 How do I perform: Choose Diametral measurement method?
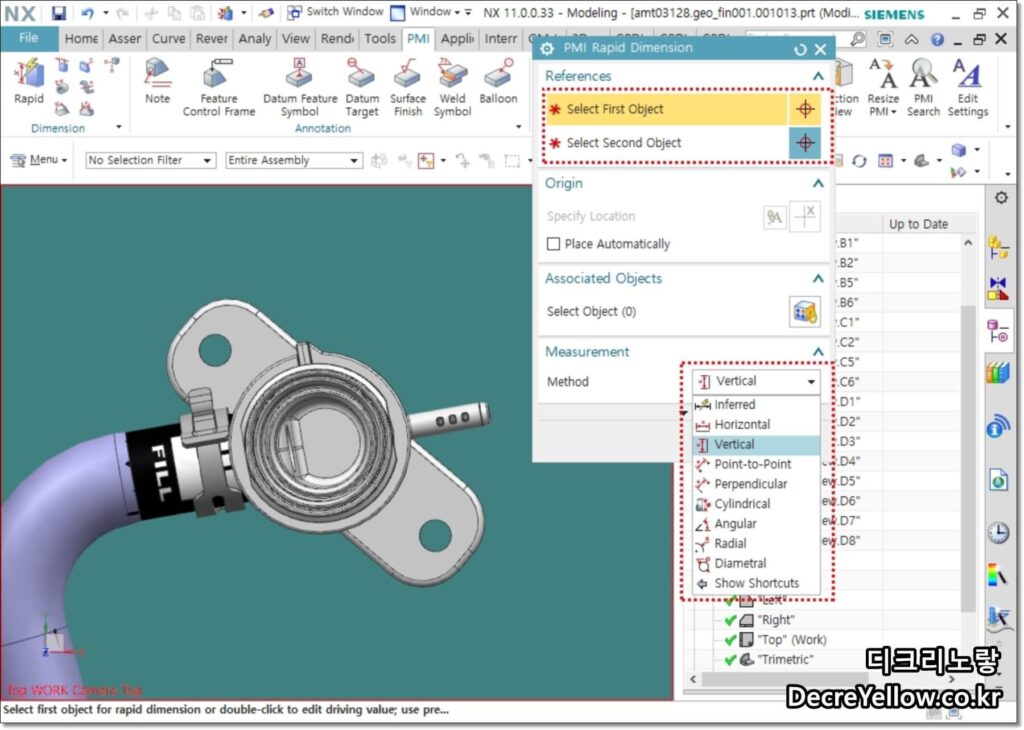[756, 563]
